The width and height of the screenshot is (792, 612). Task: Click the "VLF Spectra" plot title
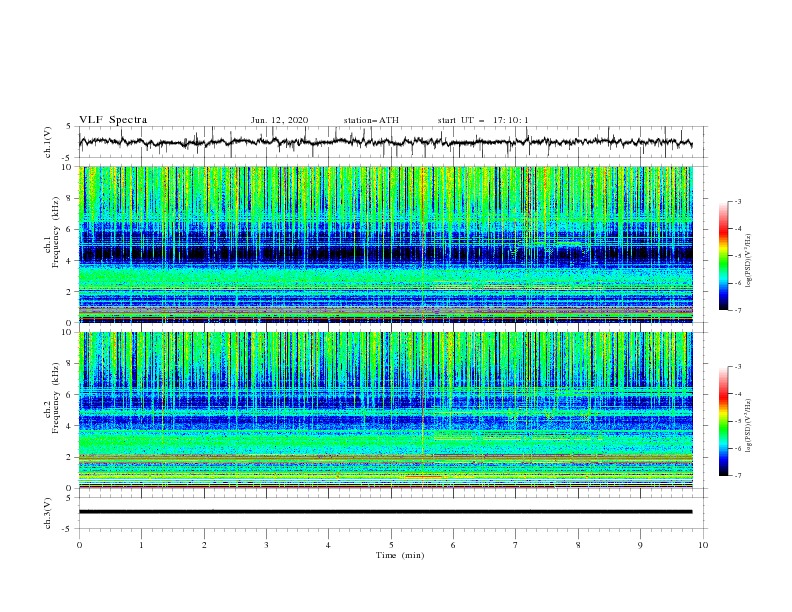[113, 120]
